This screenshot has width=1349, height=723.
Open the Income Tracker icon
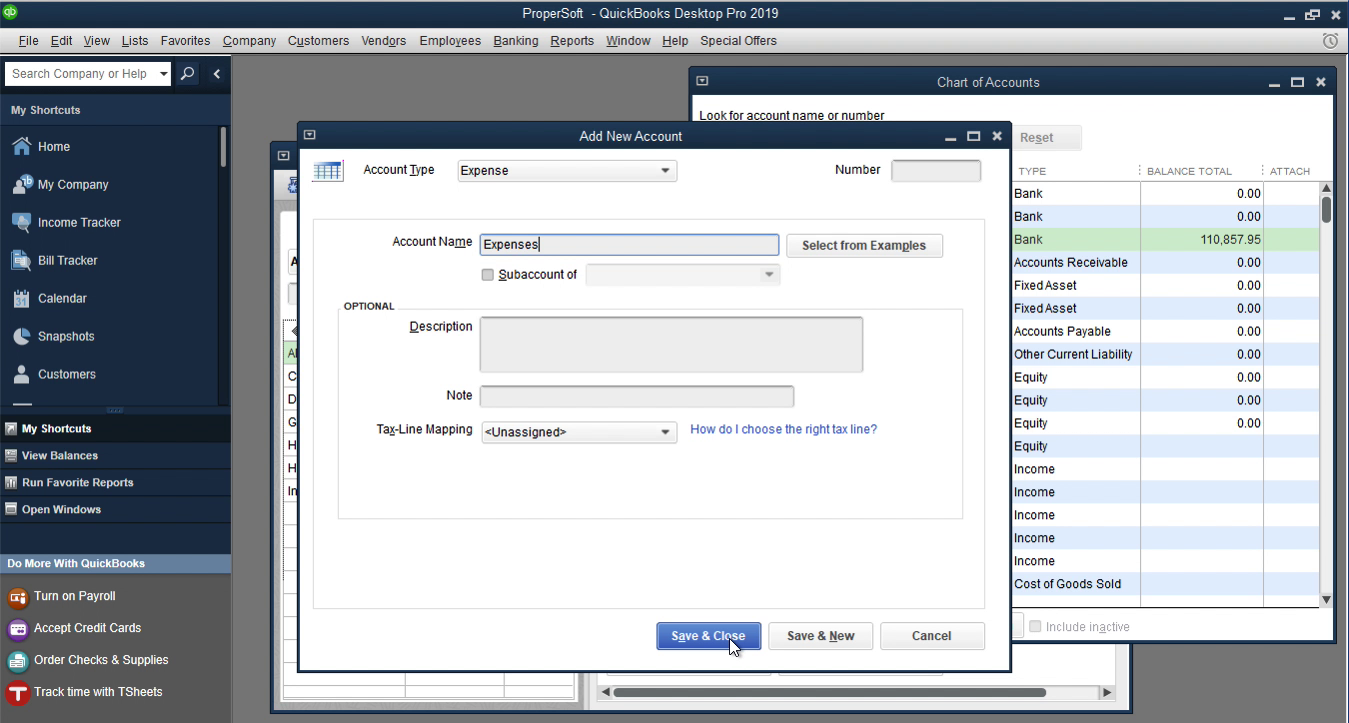(x=21, y=222)
